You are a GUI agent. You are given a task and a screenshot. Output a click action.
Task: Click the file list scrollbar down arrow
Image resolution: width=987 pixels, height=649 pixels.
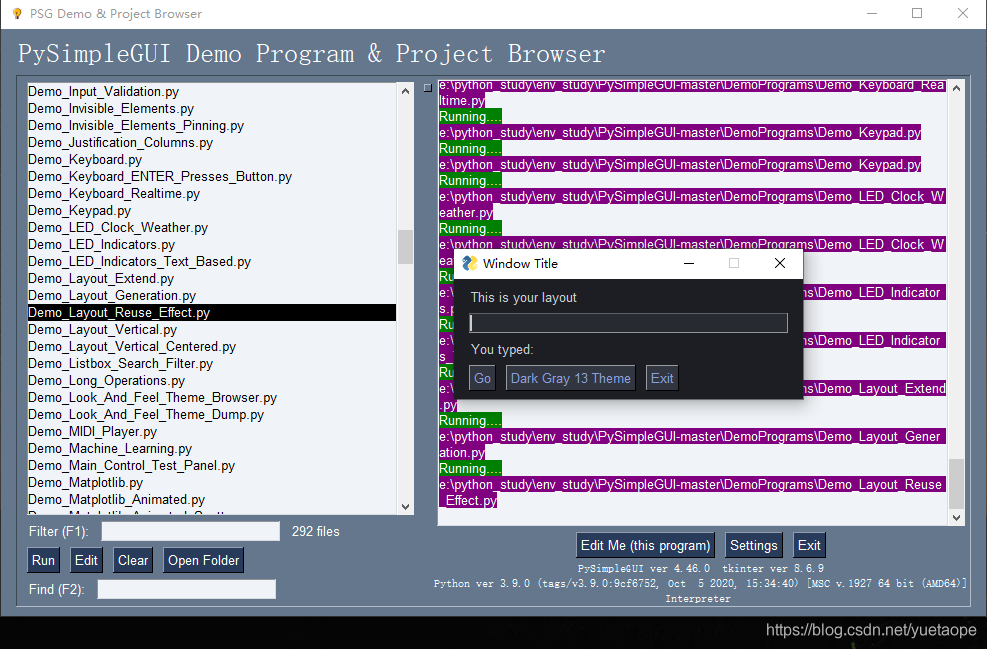pyautogui.click(x=405, y=507)
